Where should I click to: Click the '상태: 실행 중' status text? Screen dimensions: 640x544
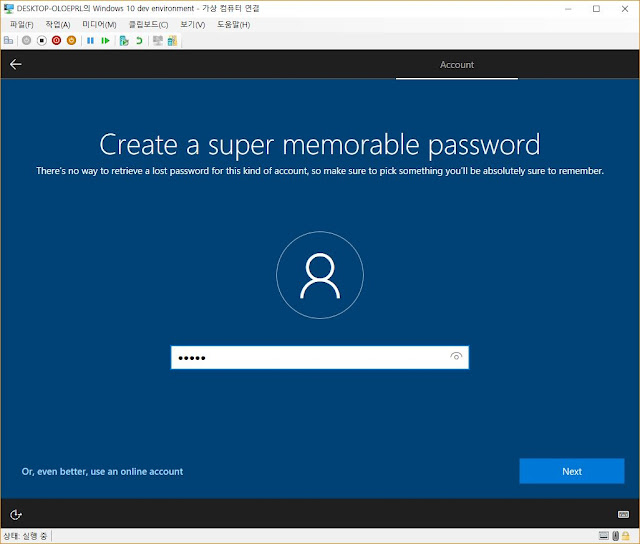coord(25,536)
